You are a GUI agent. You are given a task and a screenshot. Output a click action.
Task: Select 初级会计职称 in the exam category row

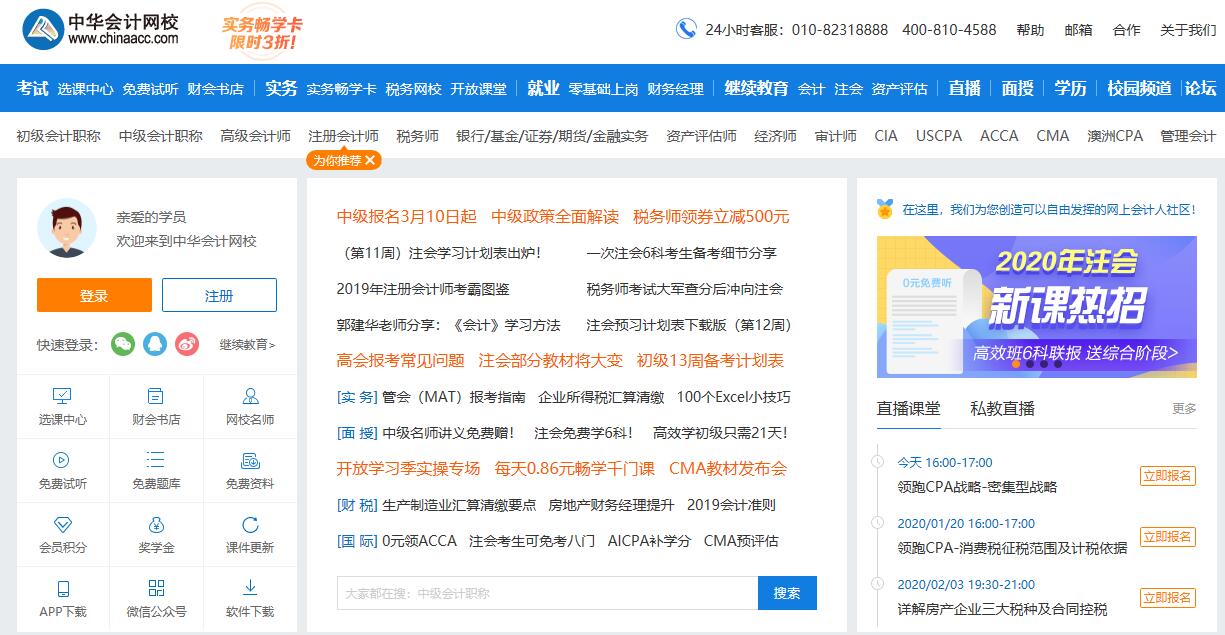(58, 136)
